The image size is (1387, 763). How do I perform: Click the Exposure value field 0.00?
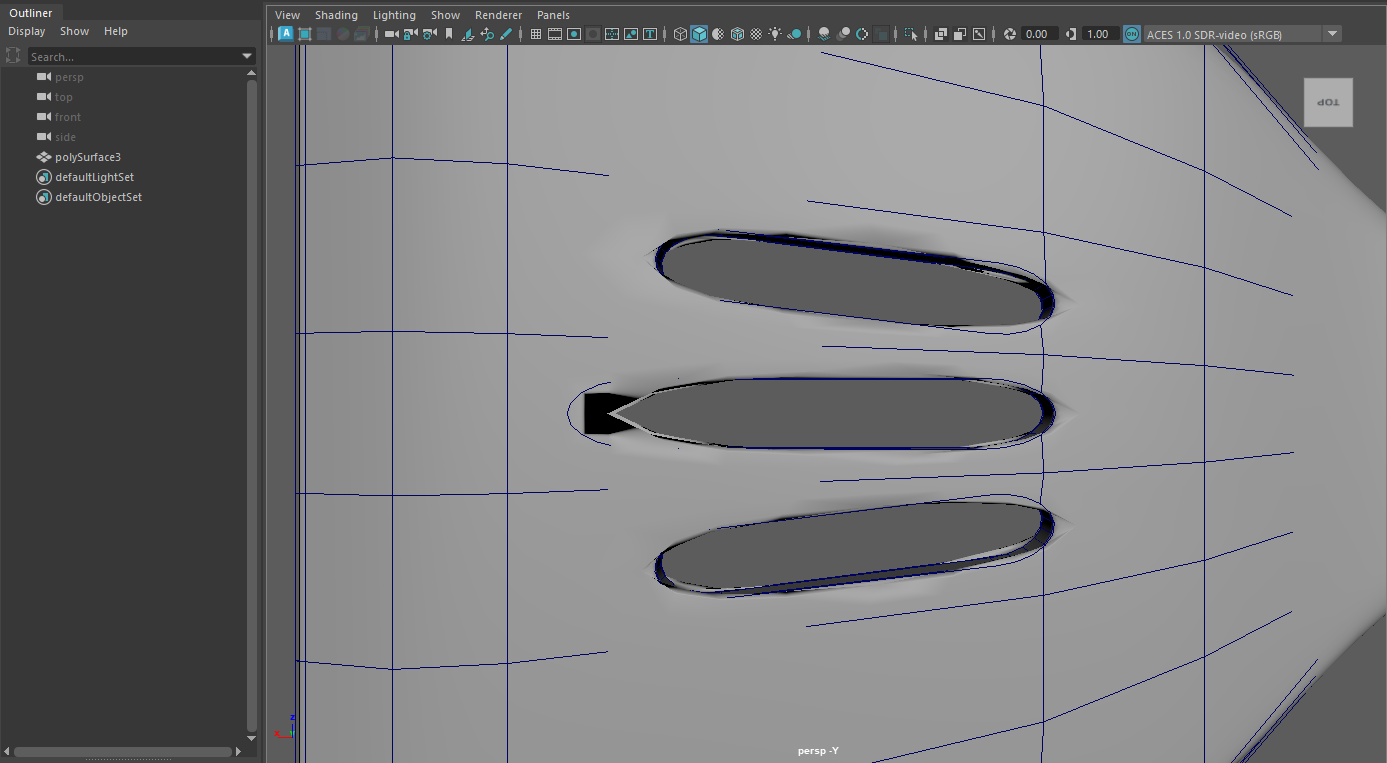click(x=1039, y=34)
